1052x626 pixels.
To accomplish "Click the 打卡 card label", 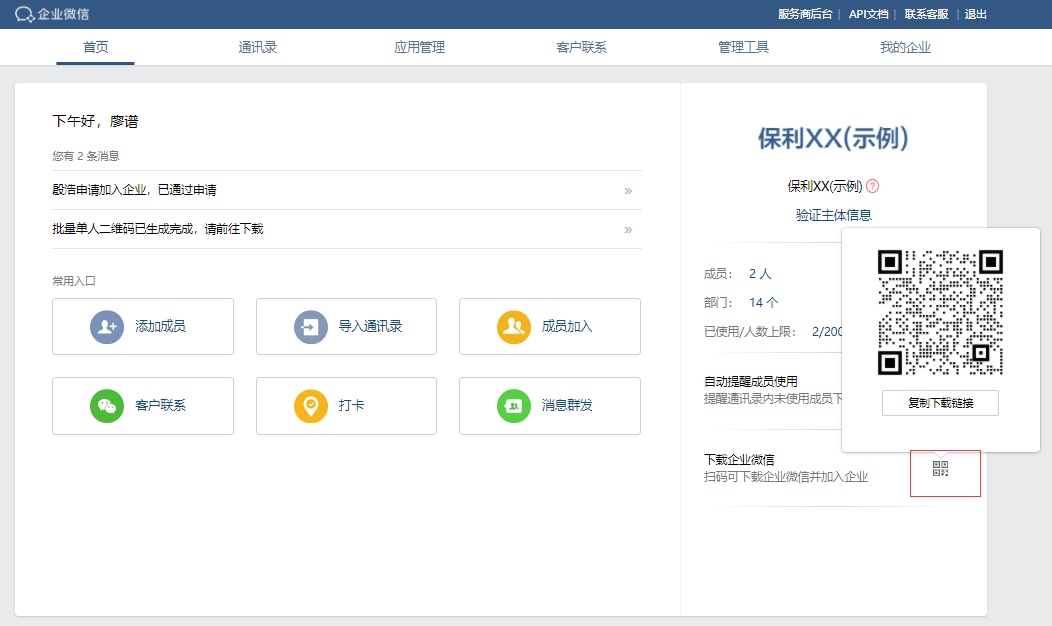I will pos(352,405).
